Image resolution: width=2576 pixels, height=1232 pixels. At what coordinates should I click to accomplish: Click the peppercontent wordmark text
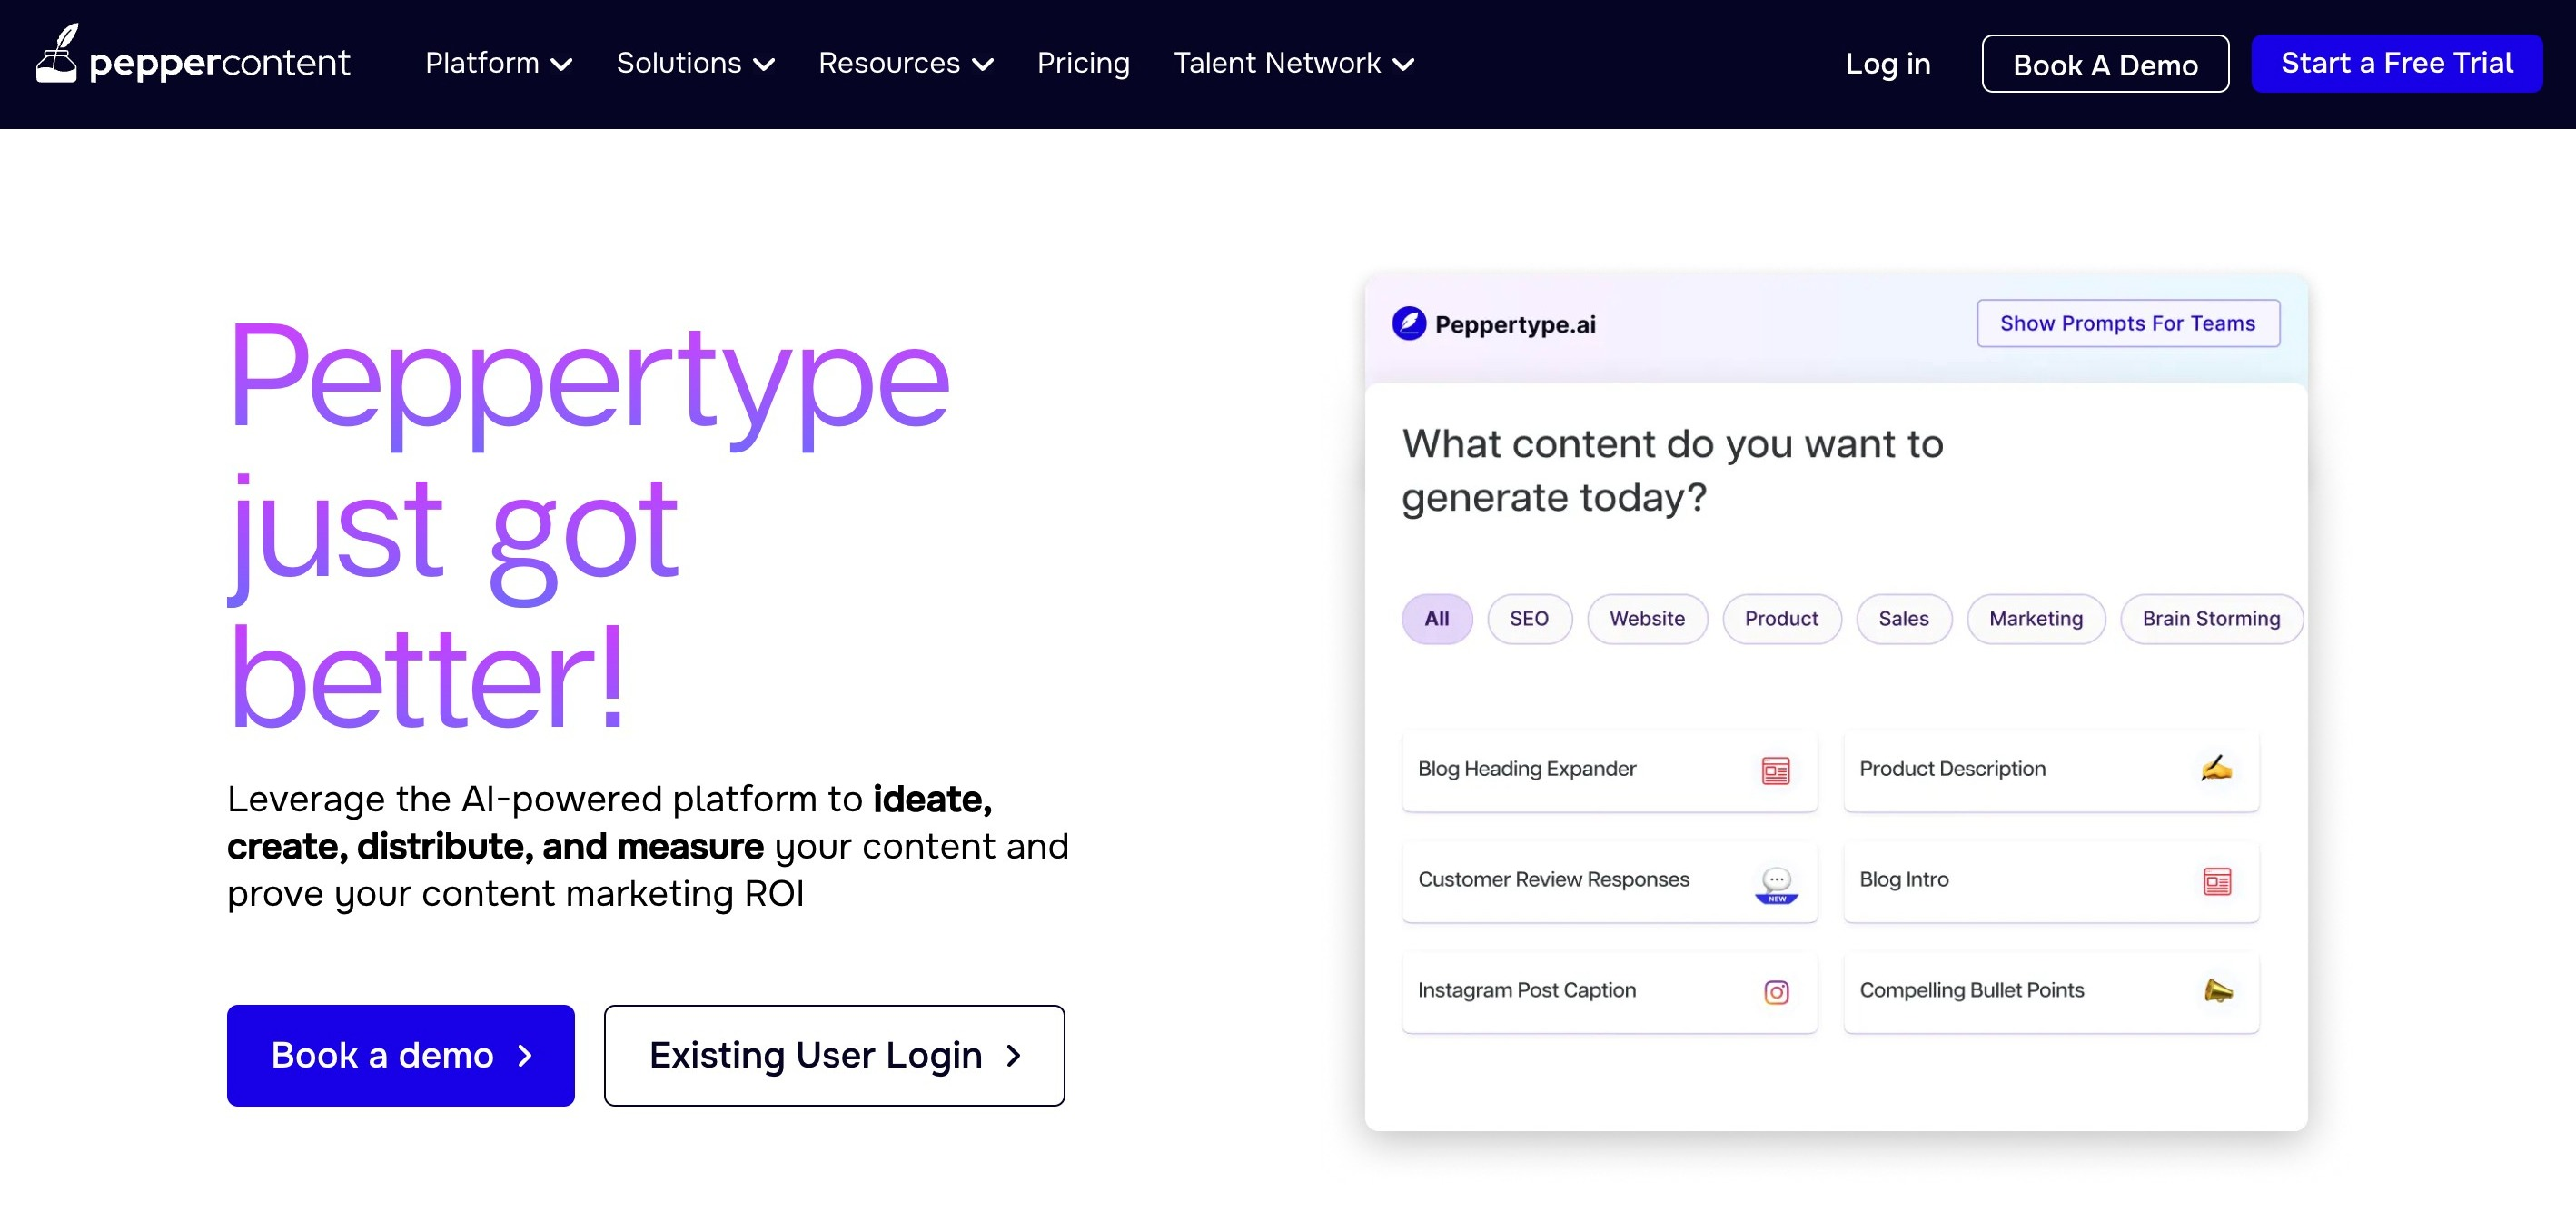(x=220, y=64)
